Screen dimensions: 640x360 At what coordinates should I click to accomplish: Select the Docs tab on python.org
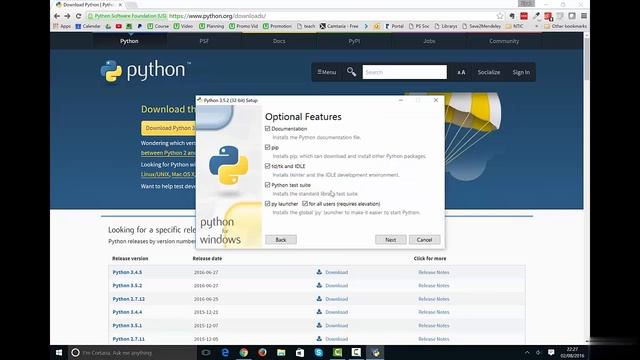click(x=279, y=41)
